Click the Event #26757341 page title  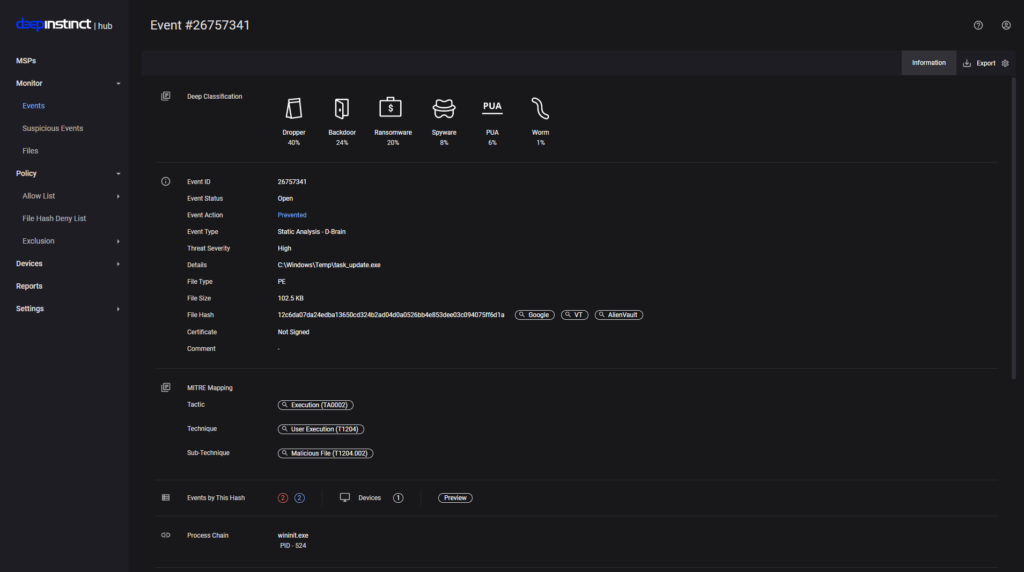click(x=200, y=25)
